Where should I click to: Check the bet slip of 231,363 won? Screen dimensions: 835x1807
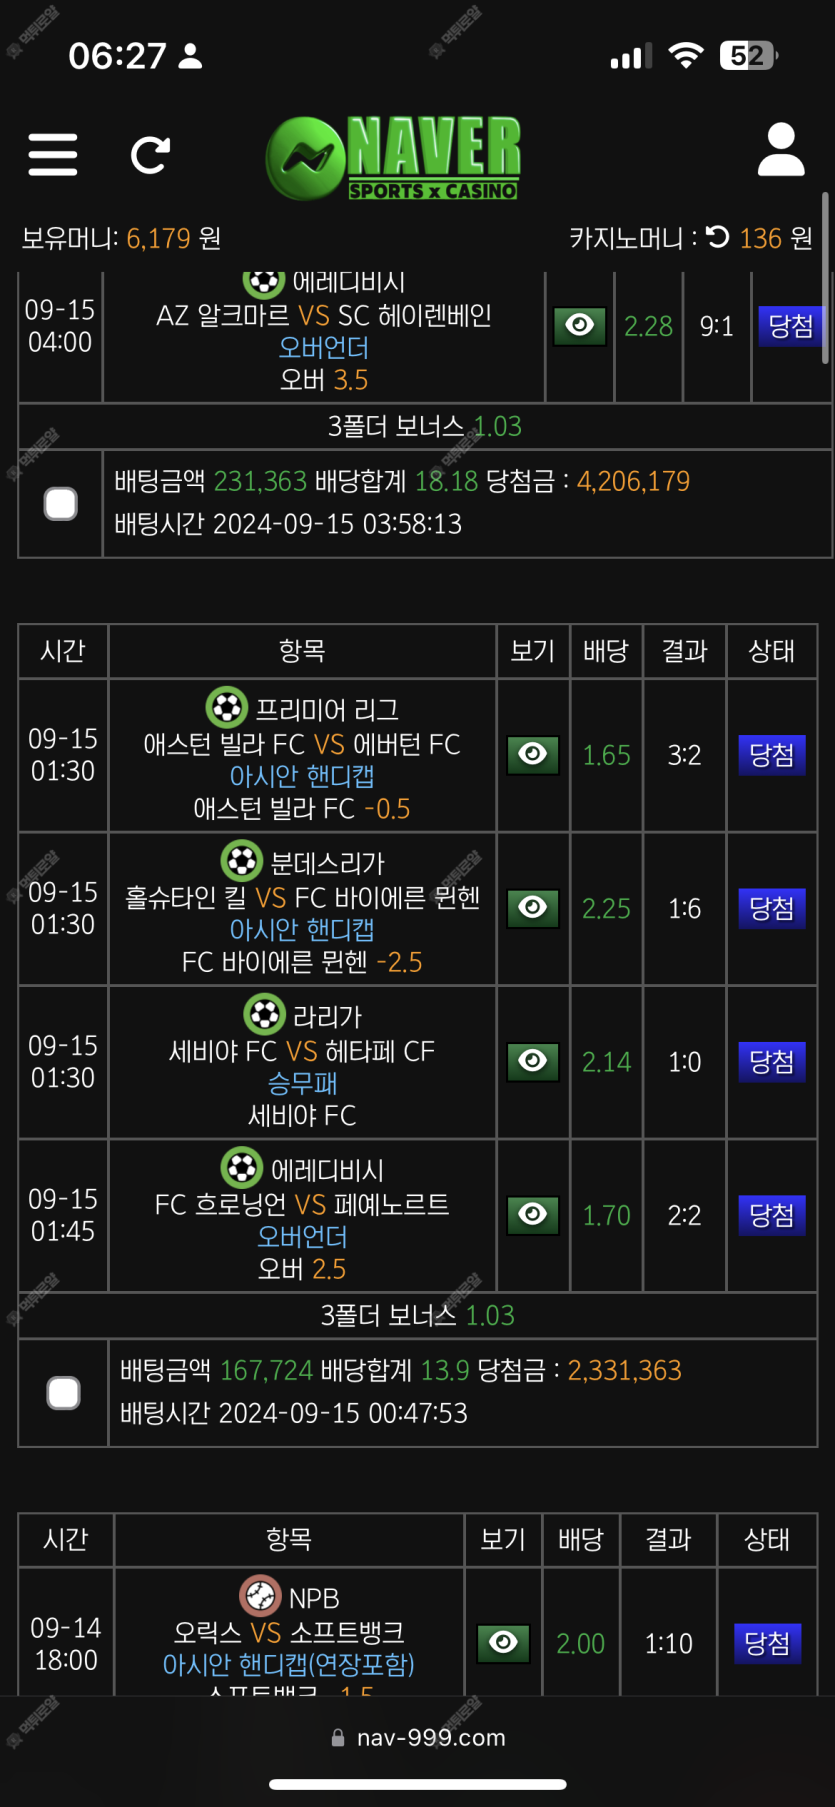(61, 504)
